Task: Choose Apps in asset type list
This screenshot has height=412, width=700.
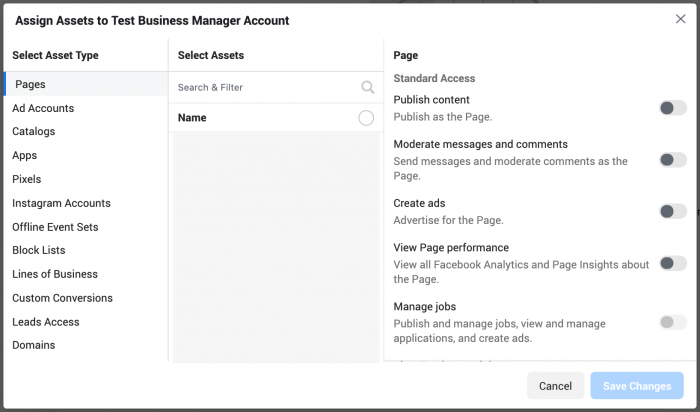Action: tap(25, 155)
